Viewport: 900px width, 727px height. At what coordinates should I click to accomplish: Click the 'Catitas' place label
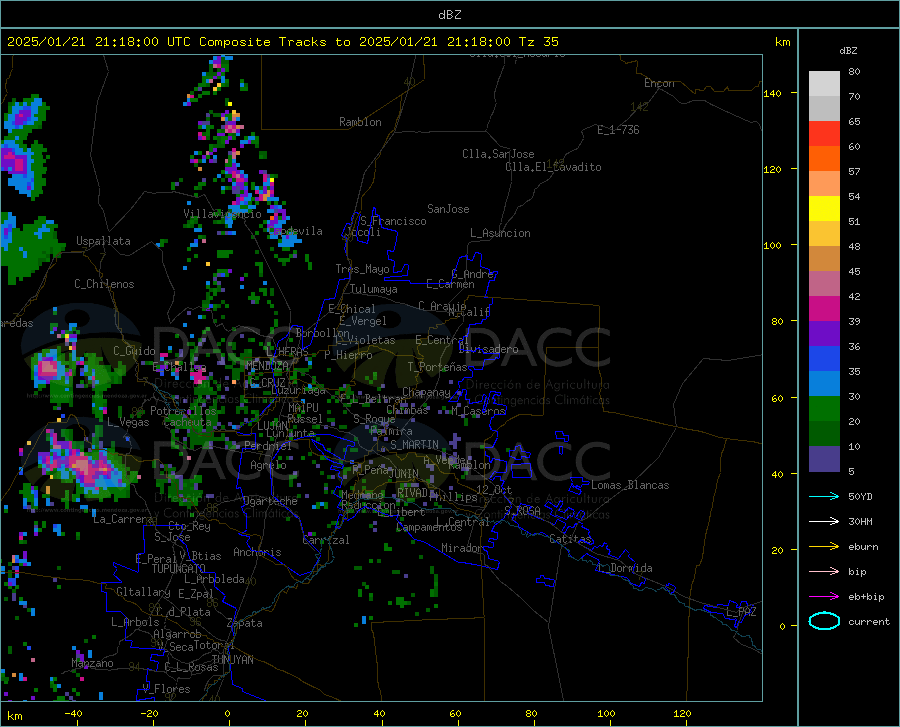pyautogui.click(x=570, y=539)
